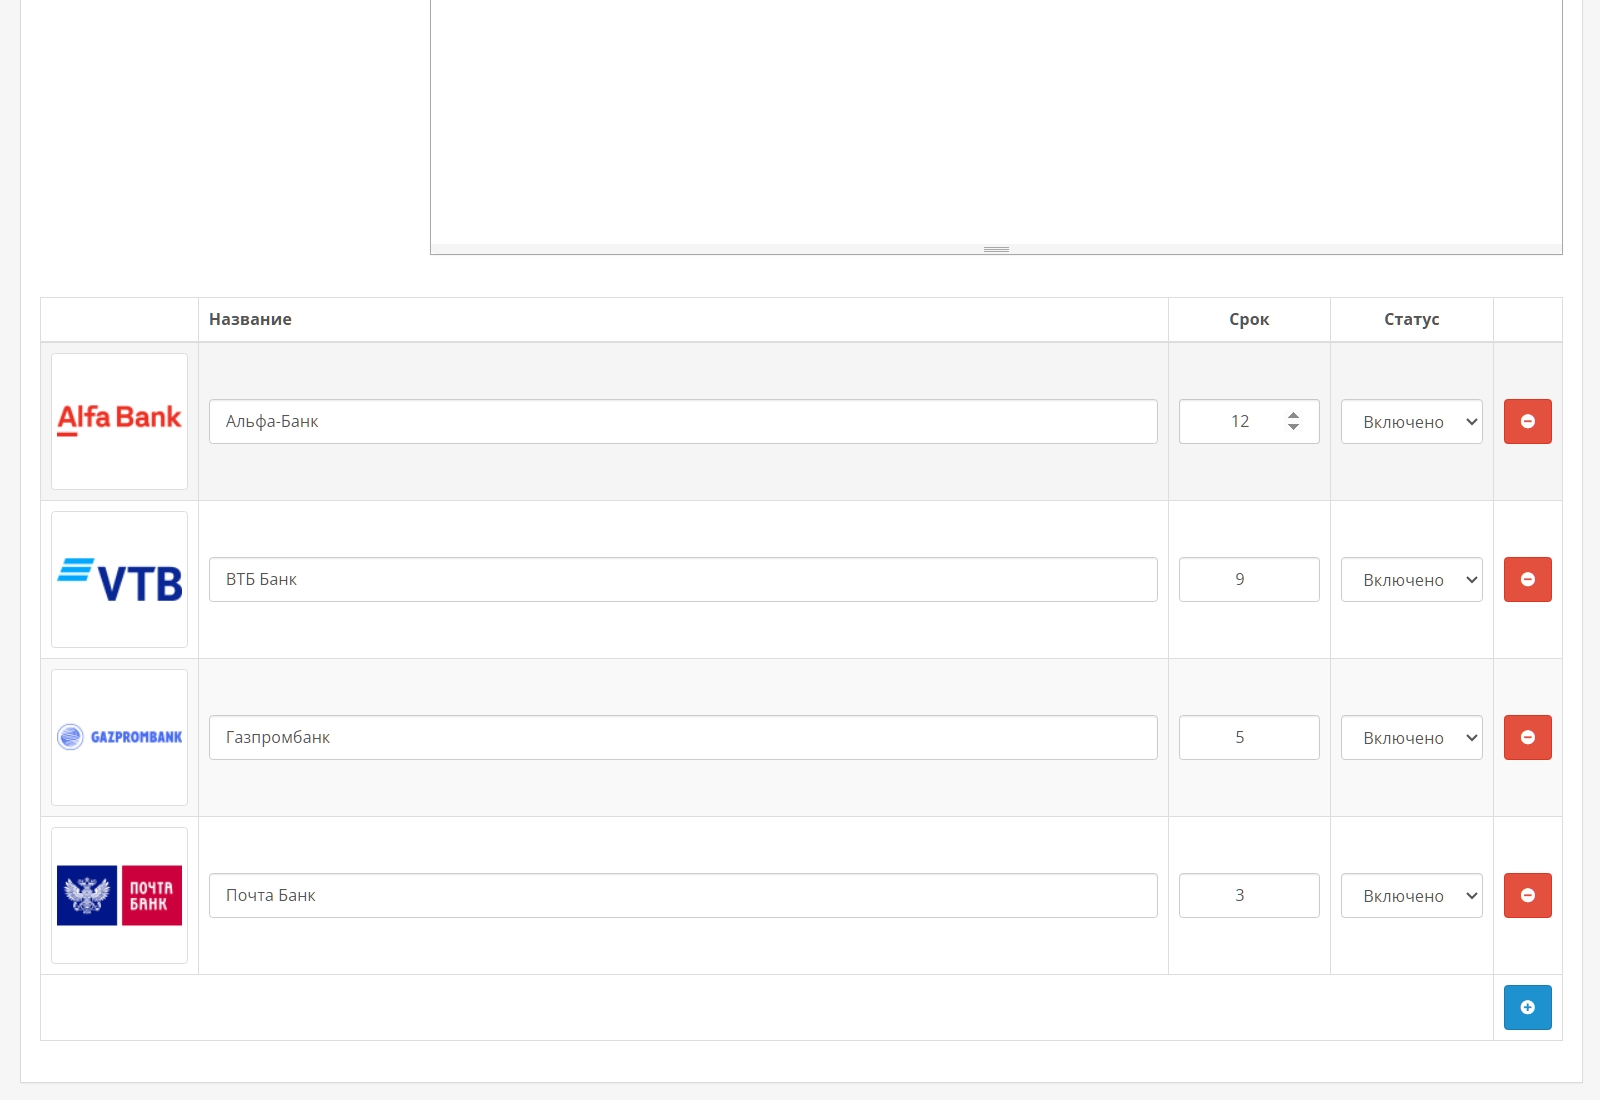Focus the ВТБ Банк name field

coord(683,579)
